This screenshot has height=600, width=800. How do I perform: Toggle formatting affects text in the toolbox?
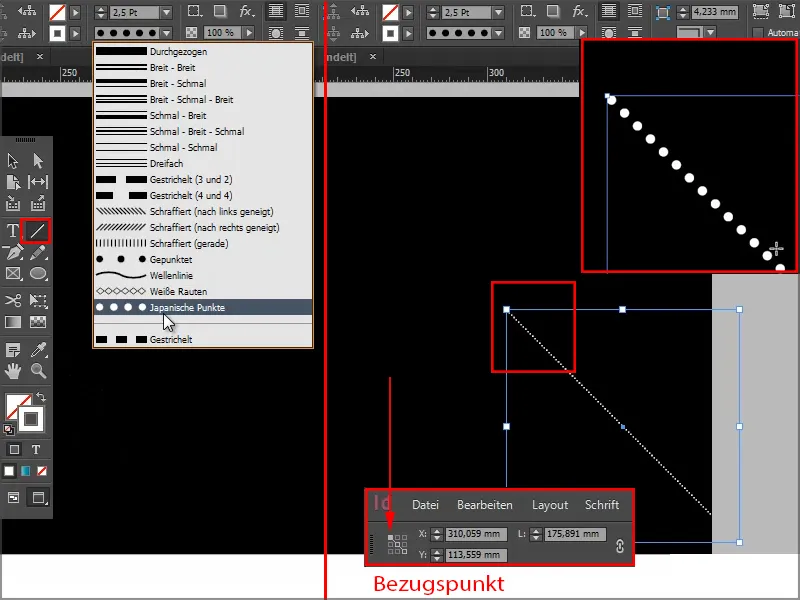pyautogui.click(x=36, y=449)
